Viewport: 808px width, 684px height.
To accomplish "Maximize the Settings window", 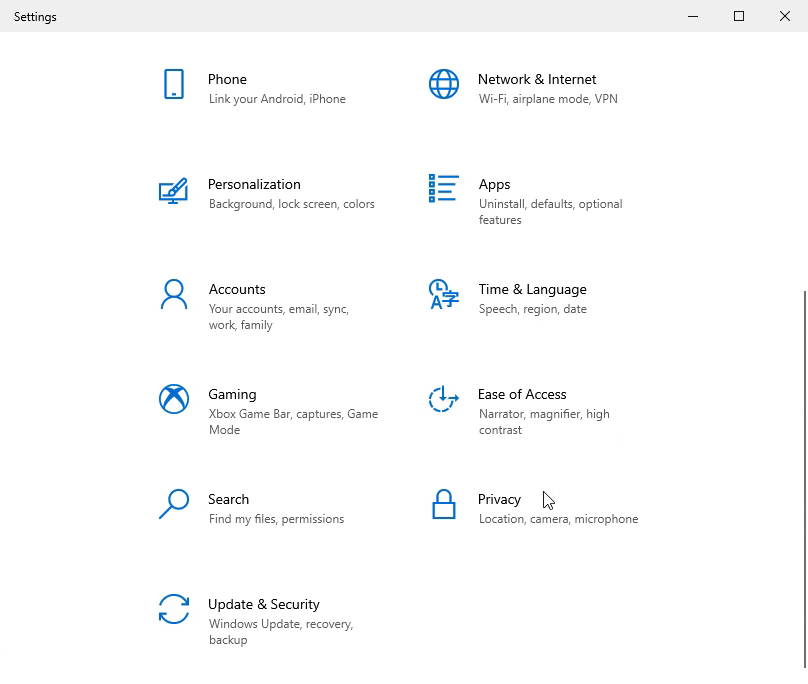I will (739, 16).
